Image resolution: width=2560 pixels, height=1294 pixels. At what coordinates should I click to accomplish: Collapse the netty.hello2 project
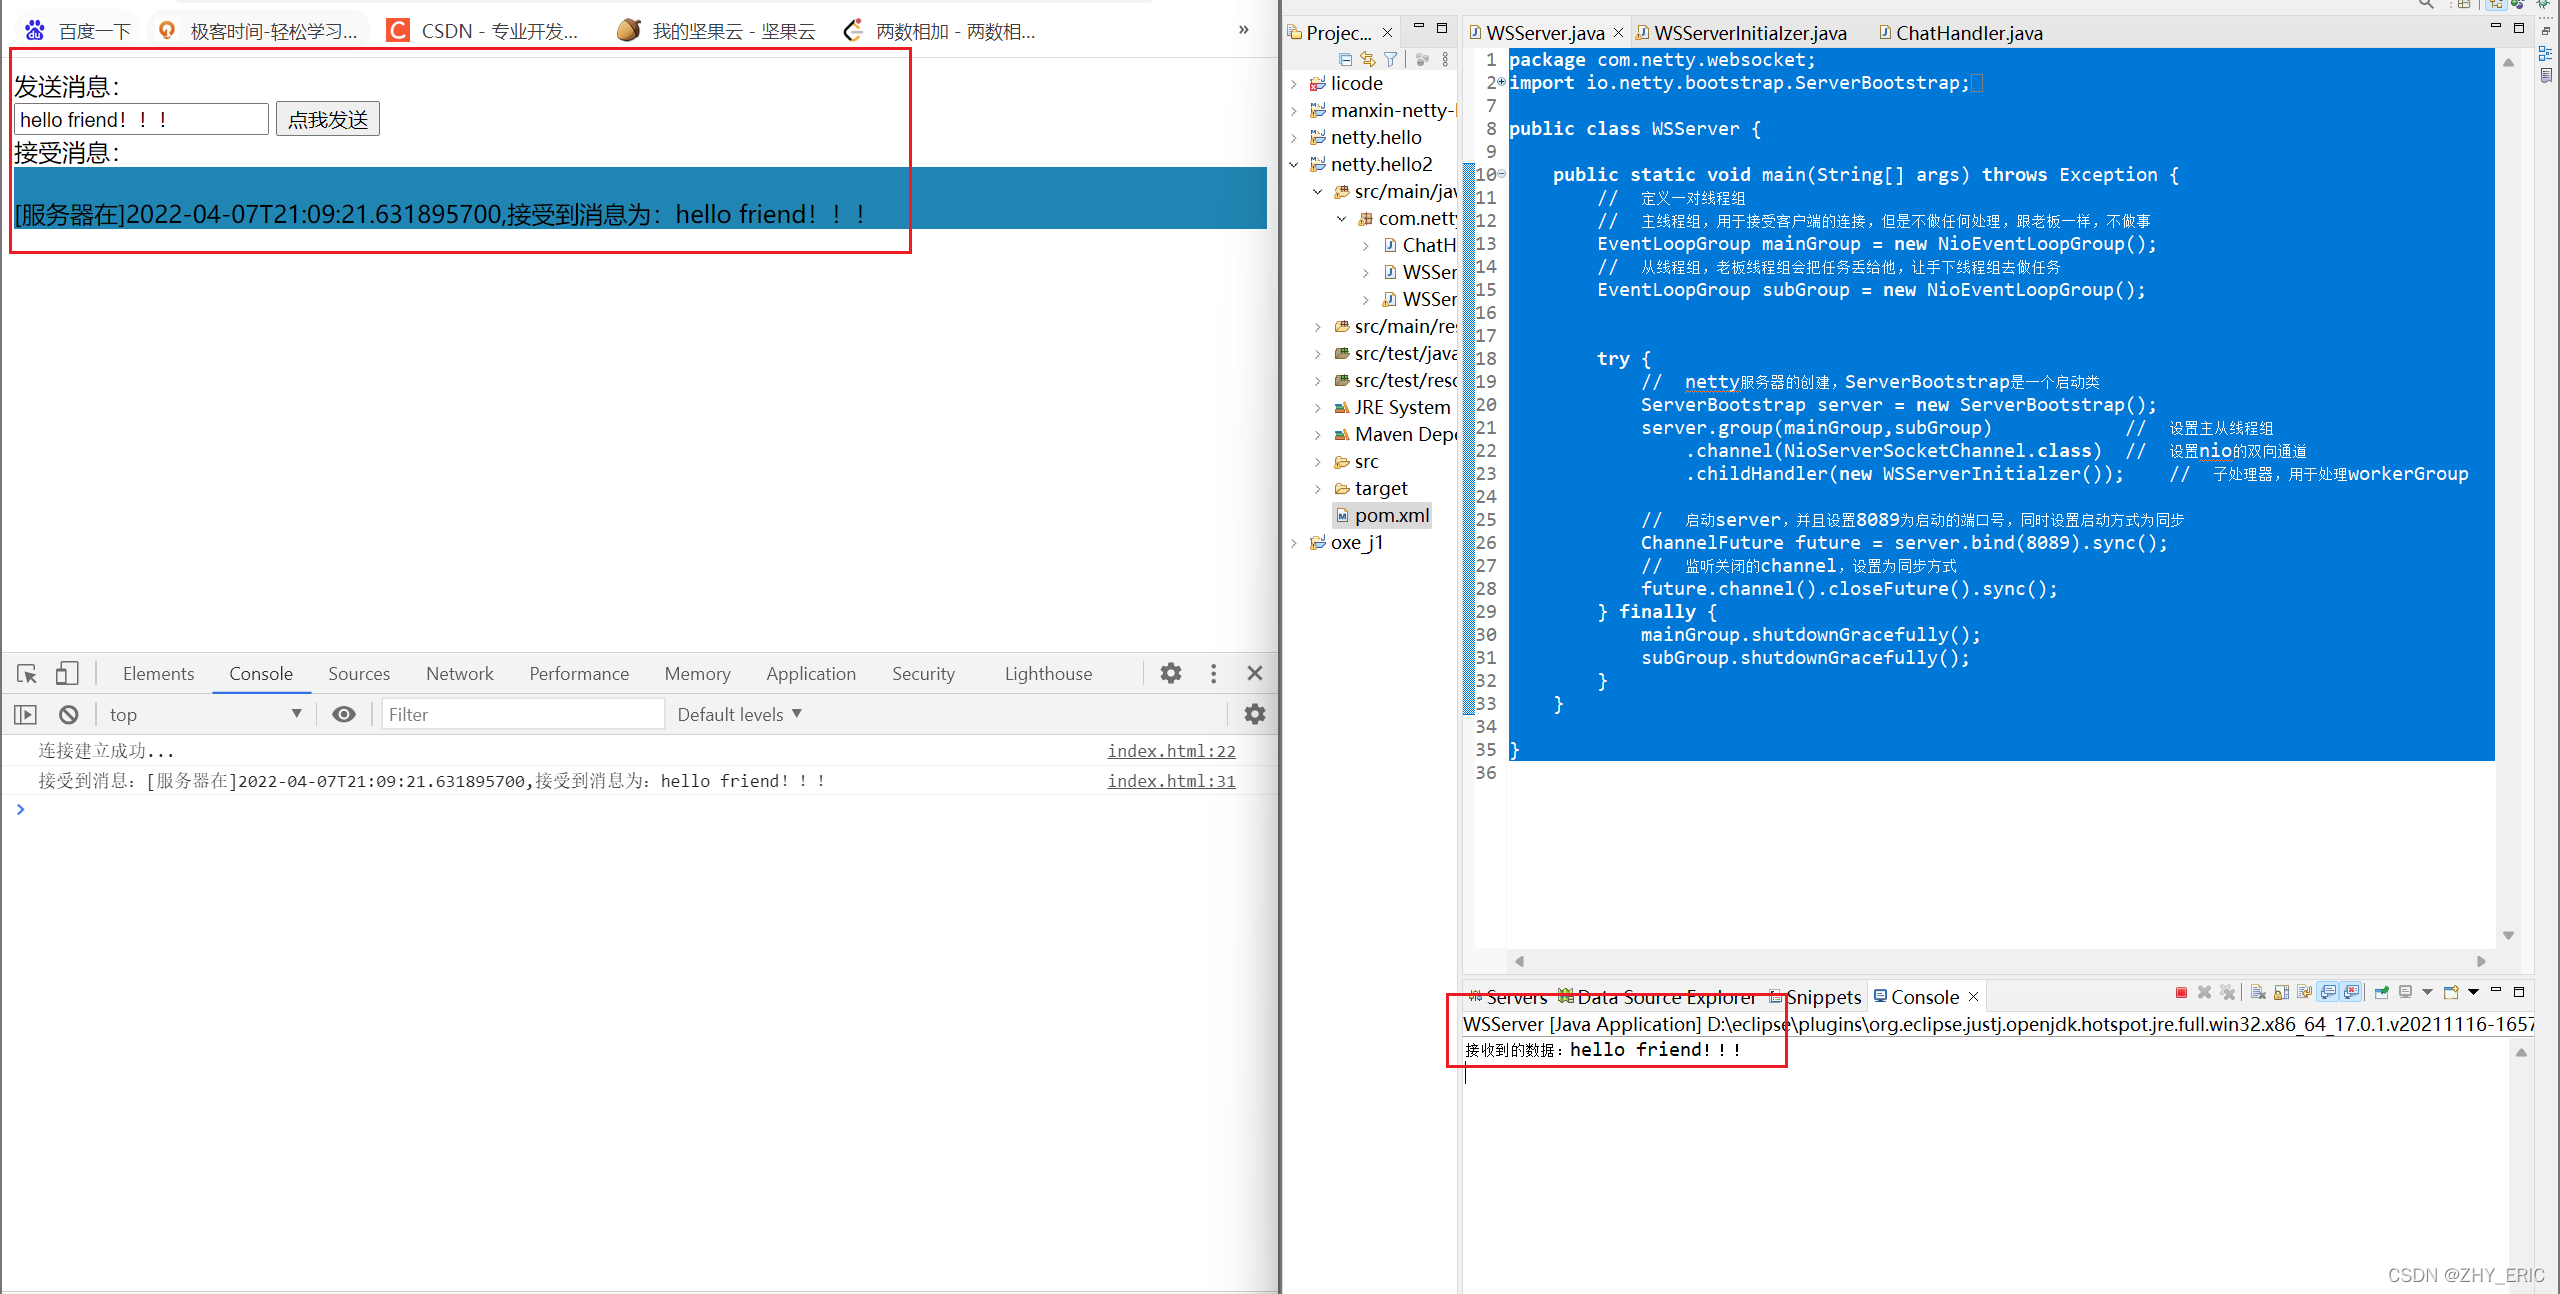pyautogui.click(x=1294, y=164)
